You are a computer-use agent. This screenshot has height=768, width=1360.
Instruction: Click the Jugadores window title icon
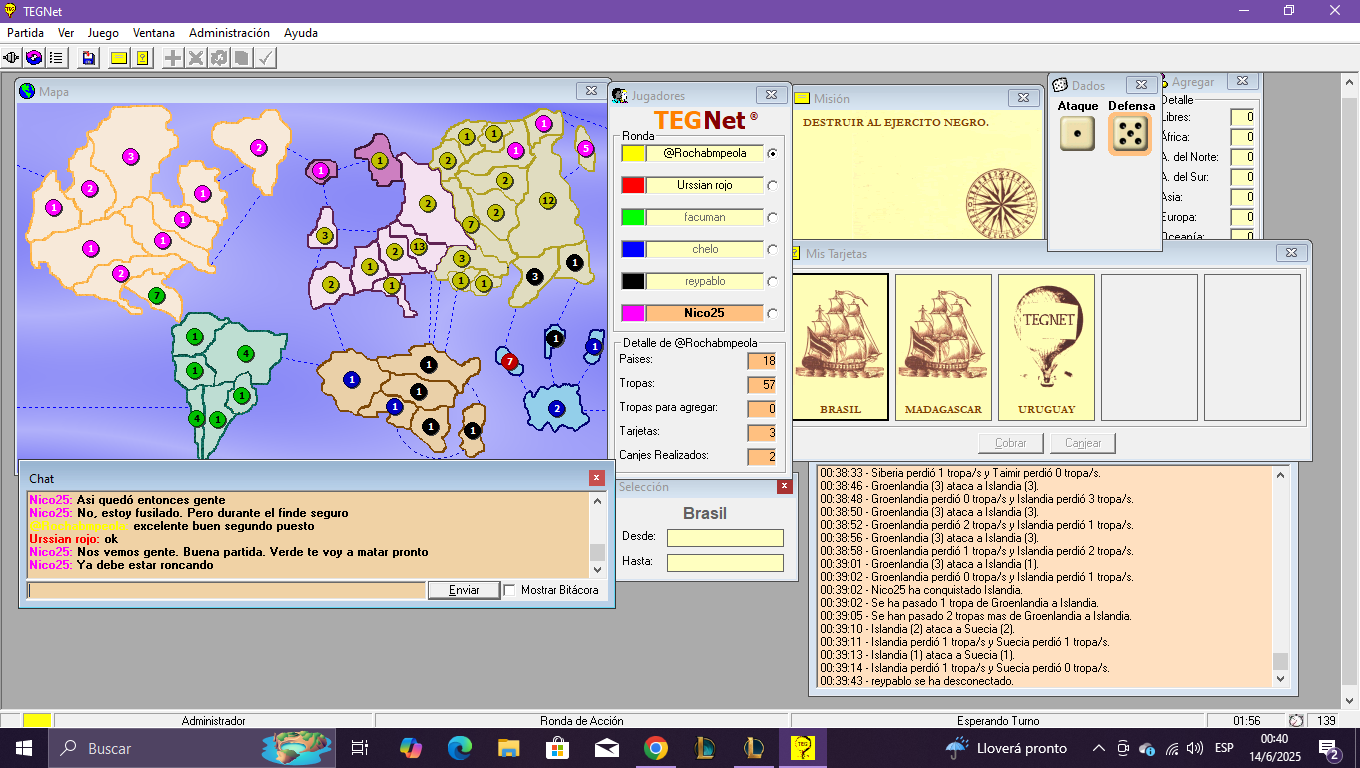tap(619, 96)
